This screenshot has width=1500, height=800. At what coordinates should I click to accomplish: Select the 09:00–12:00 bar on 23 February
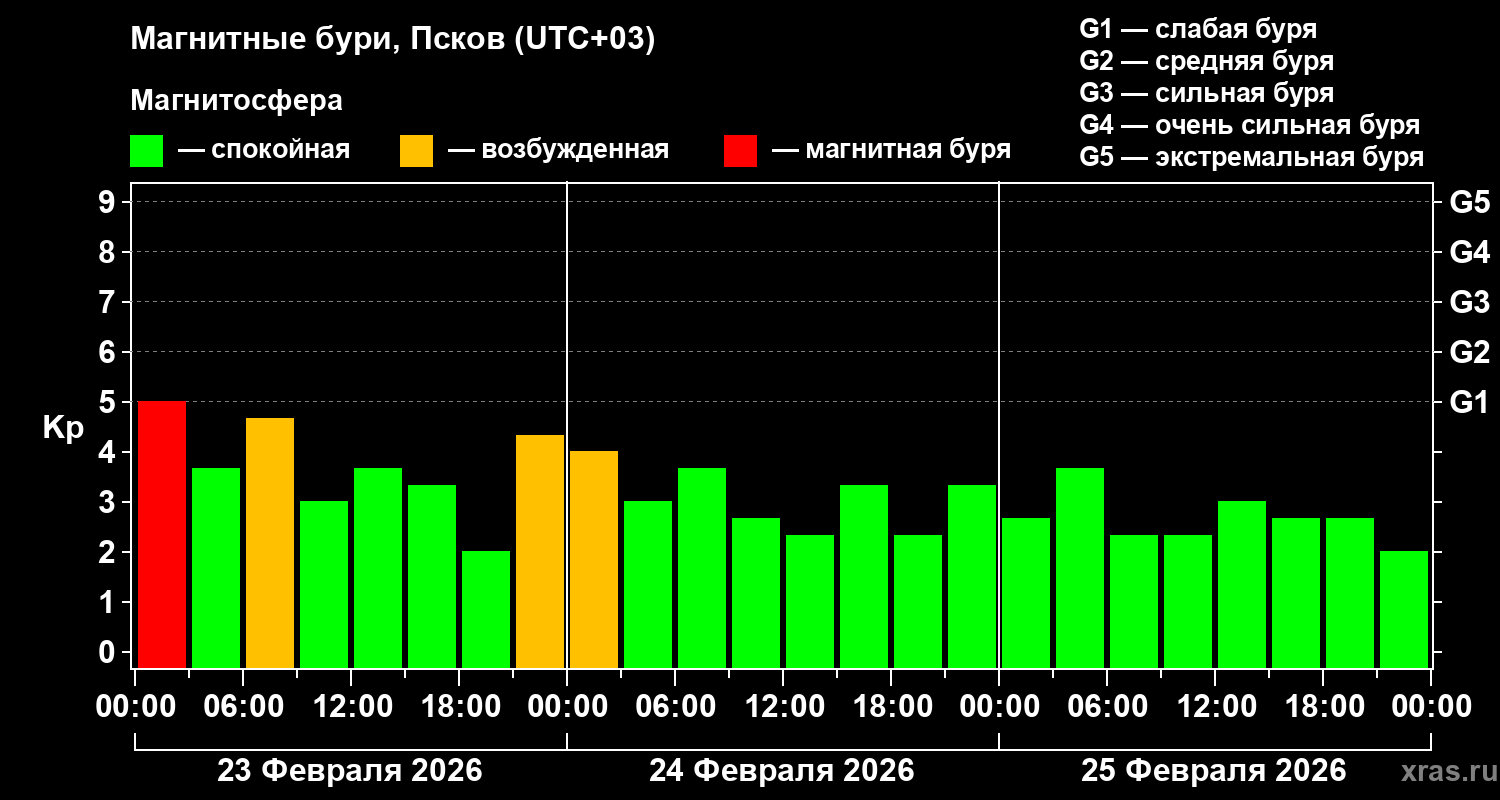[324, 584]
